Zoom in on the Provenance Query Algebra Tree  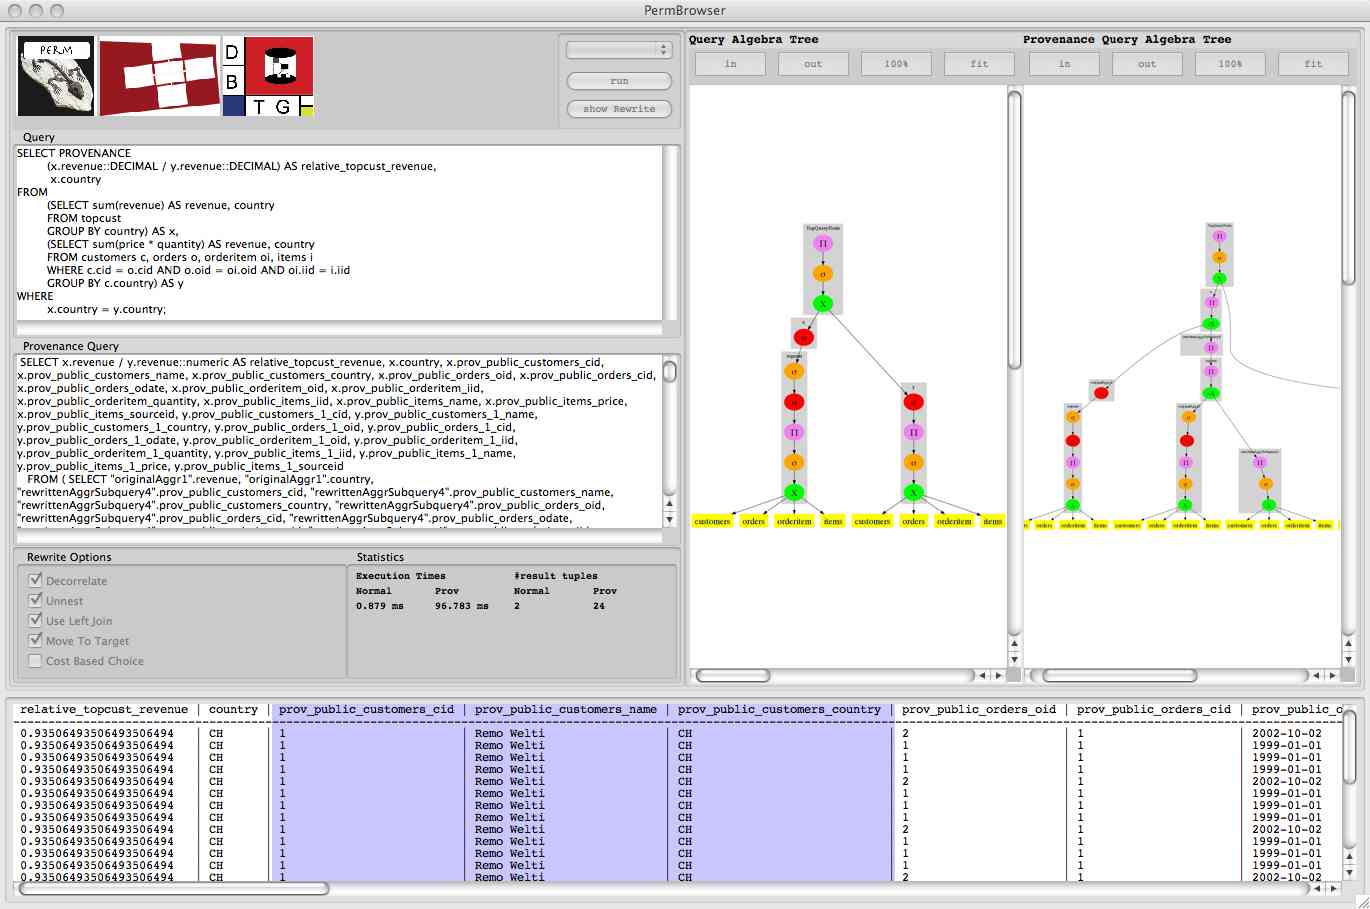[x=1064, y=64]
